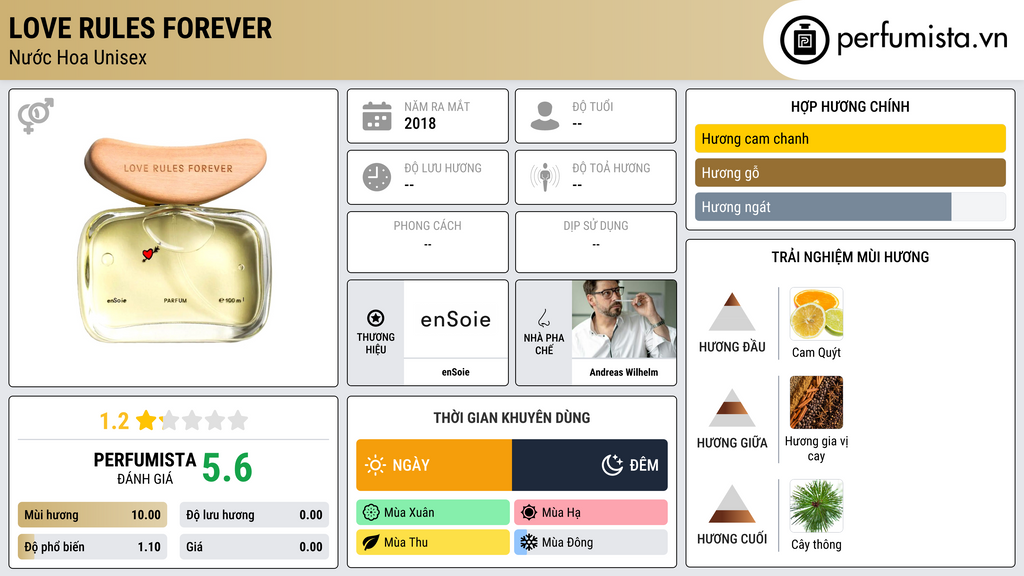Click the clock icon for longevity
The height and width of the screenshot is (576, 1024).
tap(377, 177)
